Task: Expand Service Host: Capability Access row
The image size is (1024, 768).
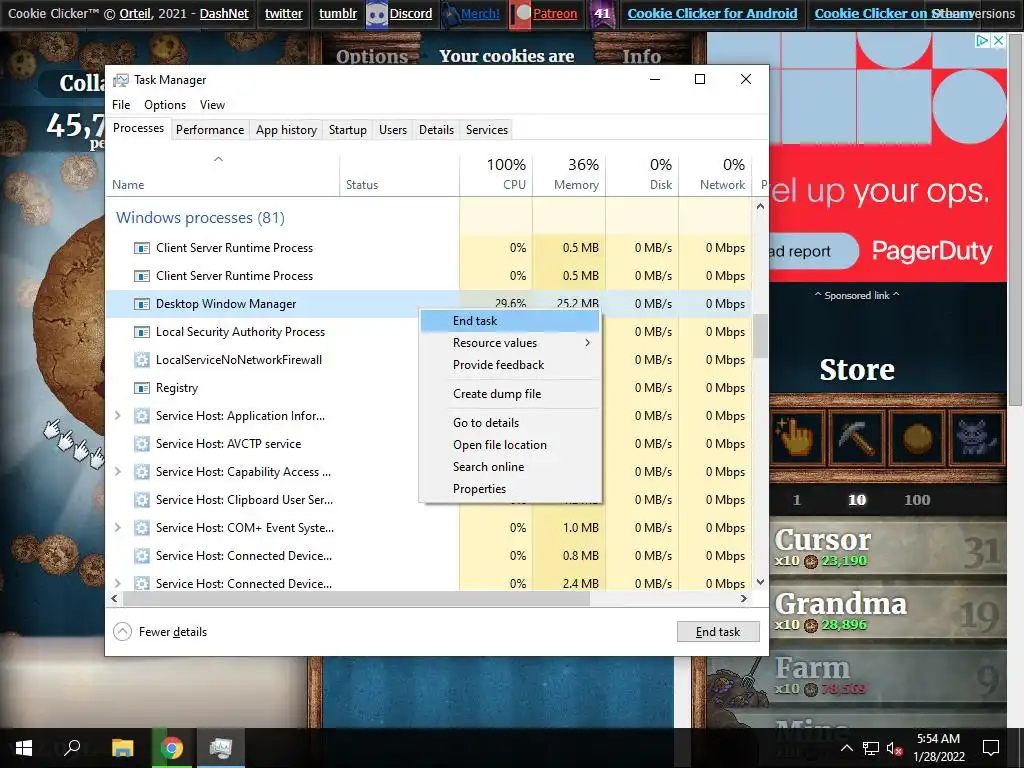Action: [118, 472]
